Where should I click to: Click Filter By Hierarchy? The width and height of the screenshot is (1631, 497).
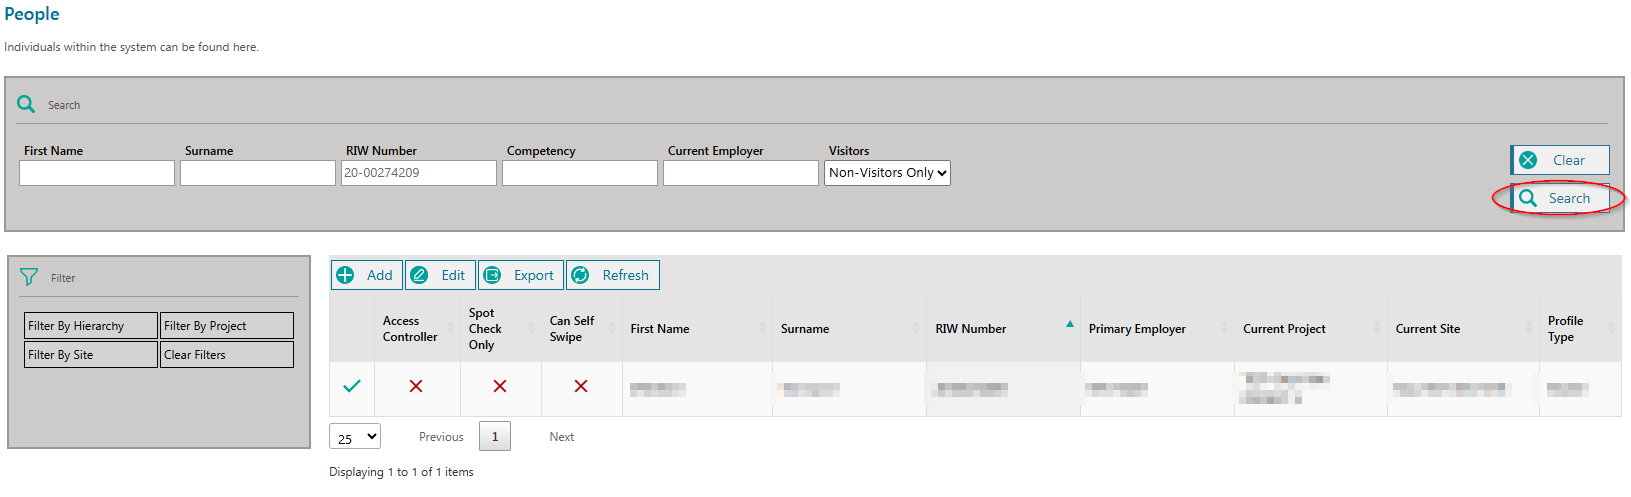pyautogui.click(x=91, y=326)
